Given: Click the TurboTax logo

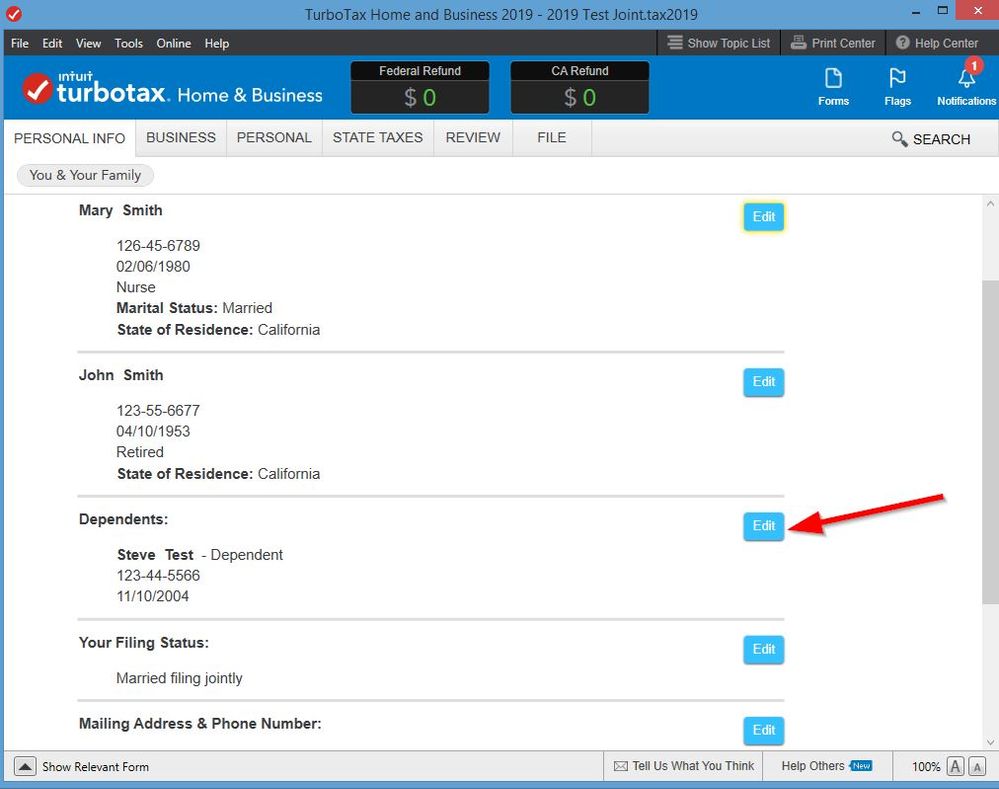Looking at the screenshot, I should coord(172,89).
